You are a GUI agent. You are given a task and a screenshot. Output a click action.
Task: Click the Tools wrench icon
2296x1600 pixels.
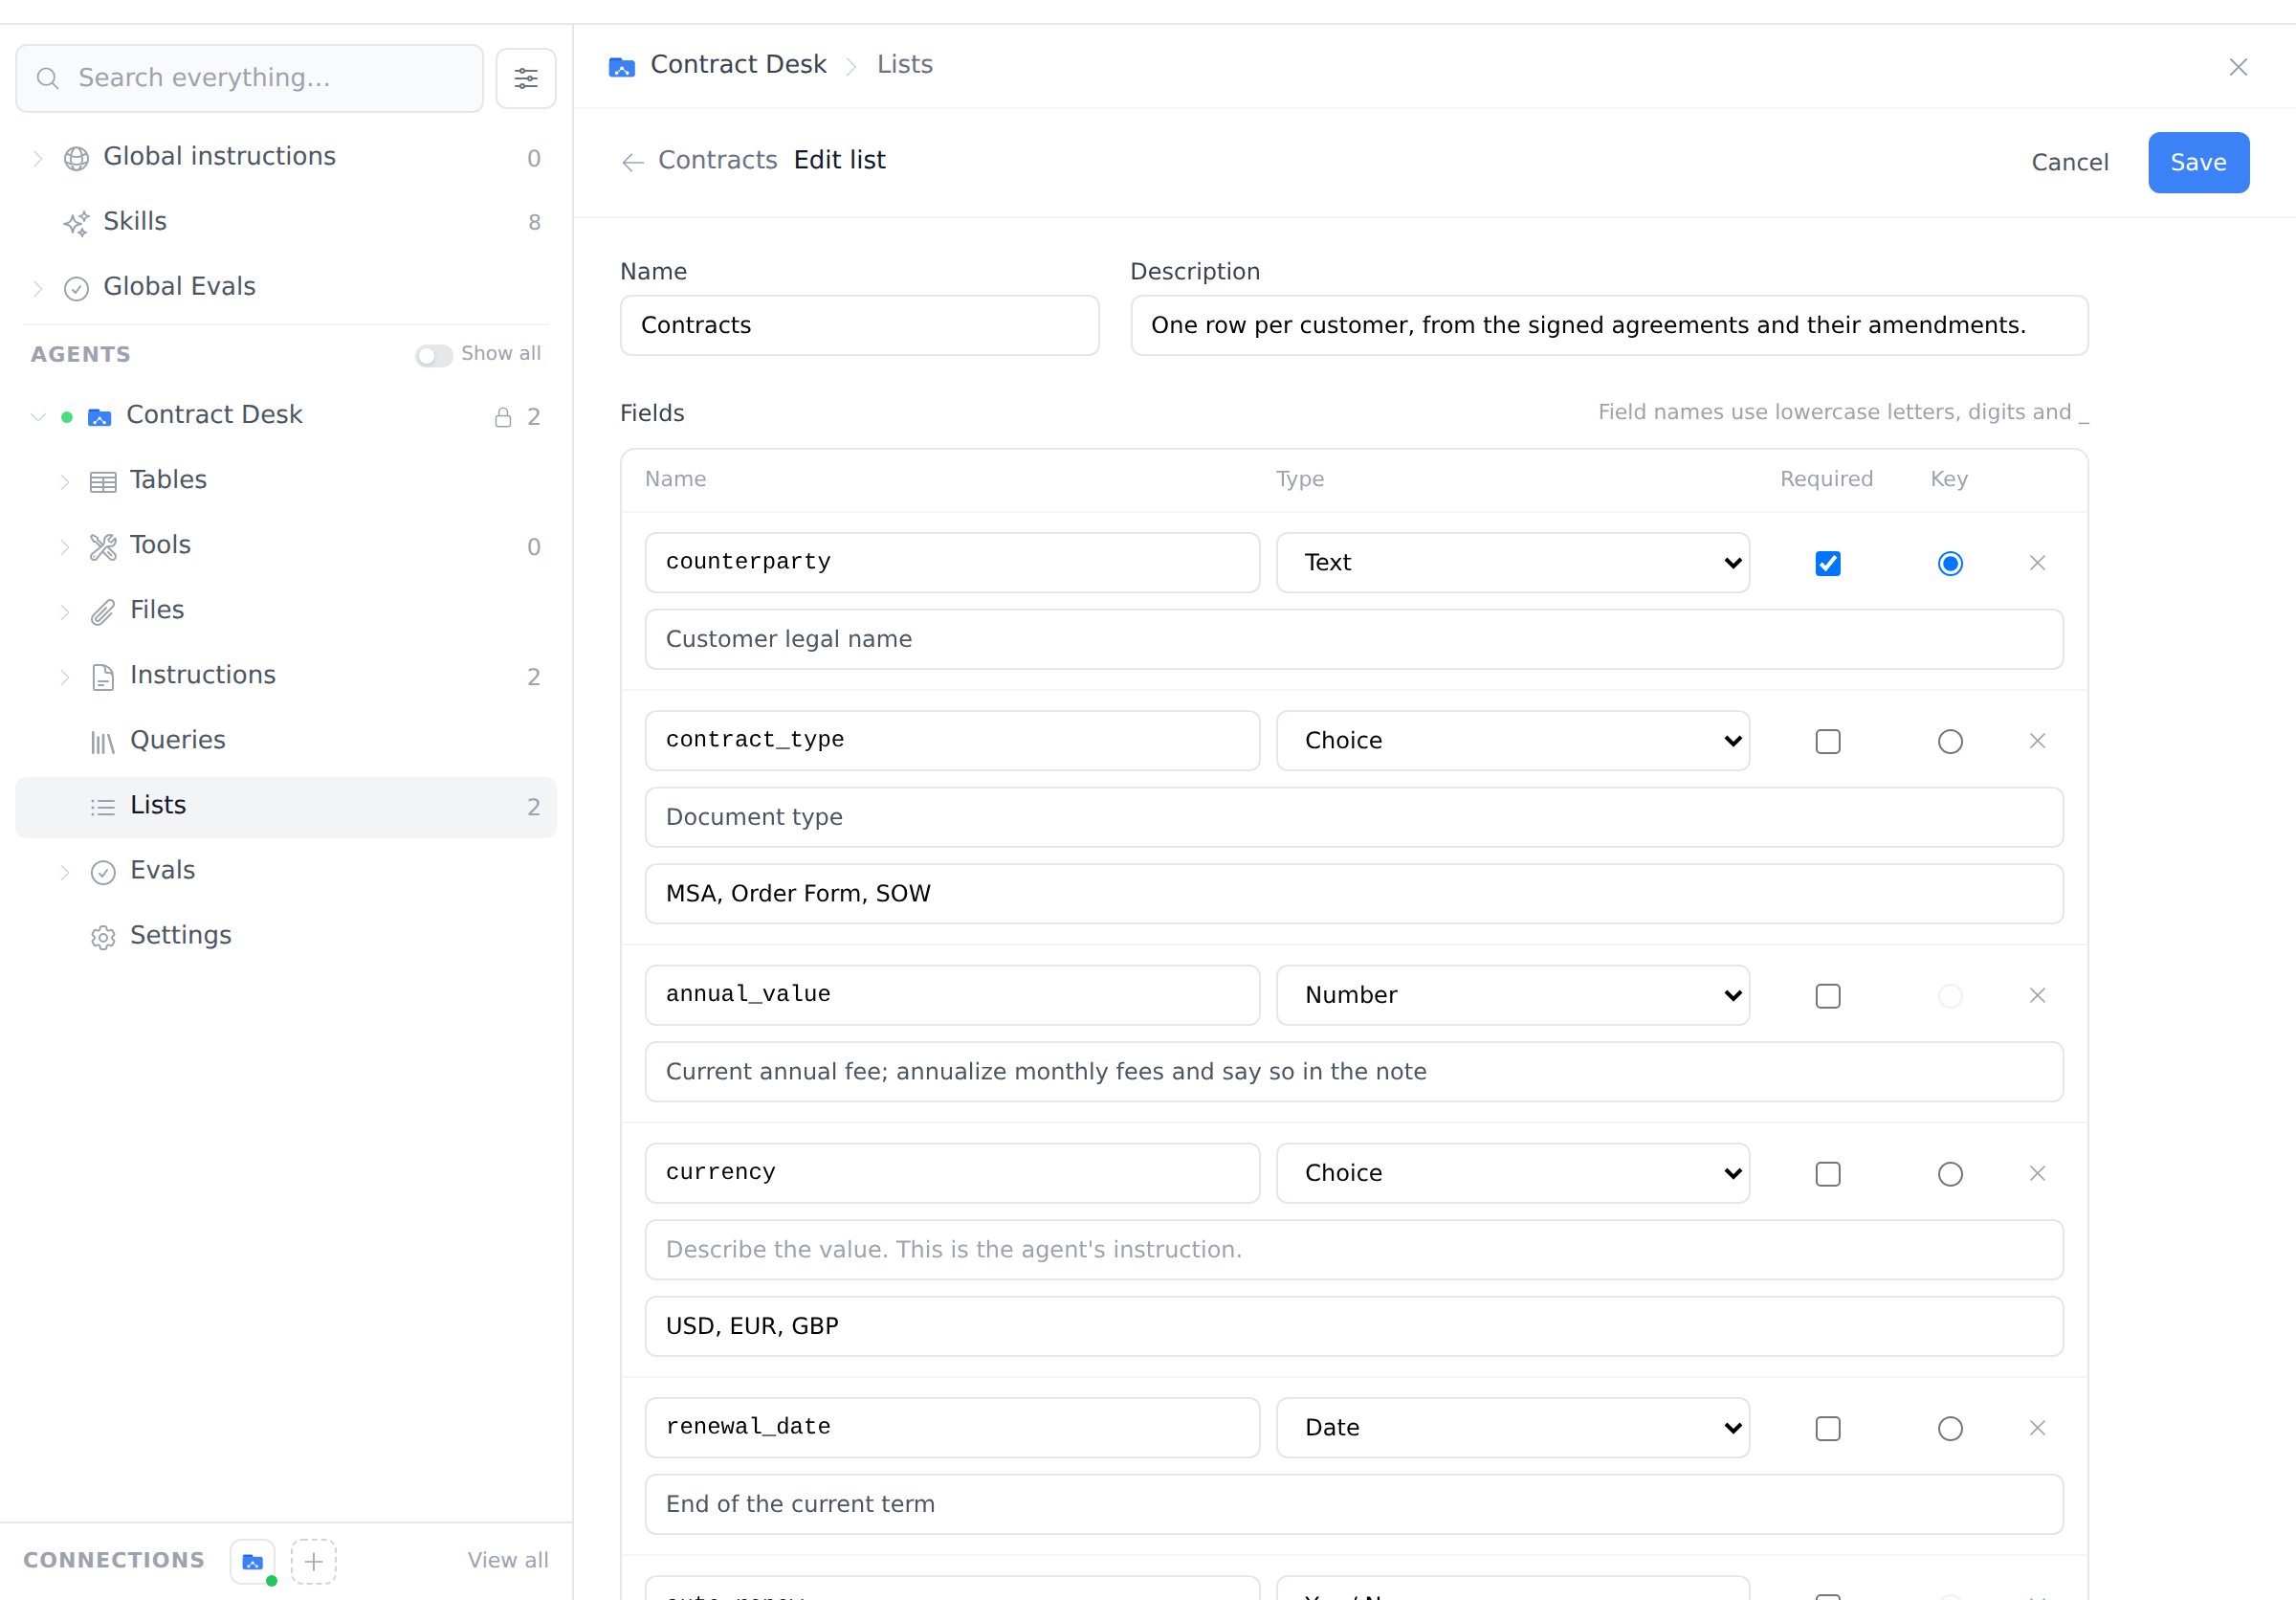point(103,547)
